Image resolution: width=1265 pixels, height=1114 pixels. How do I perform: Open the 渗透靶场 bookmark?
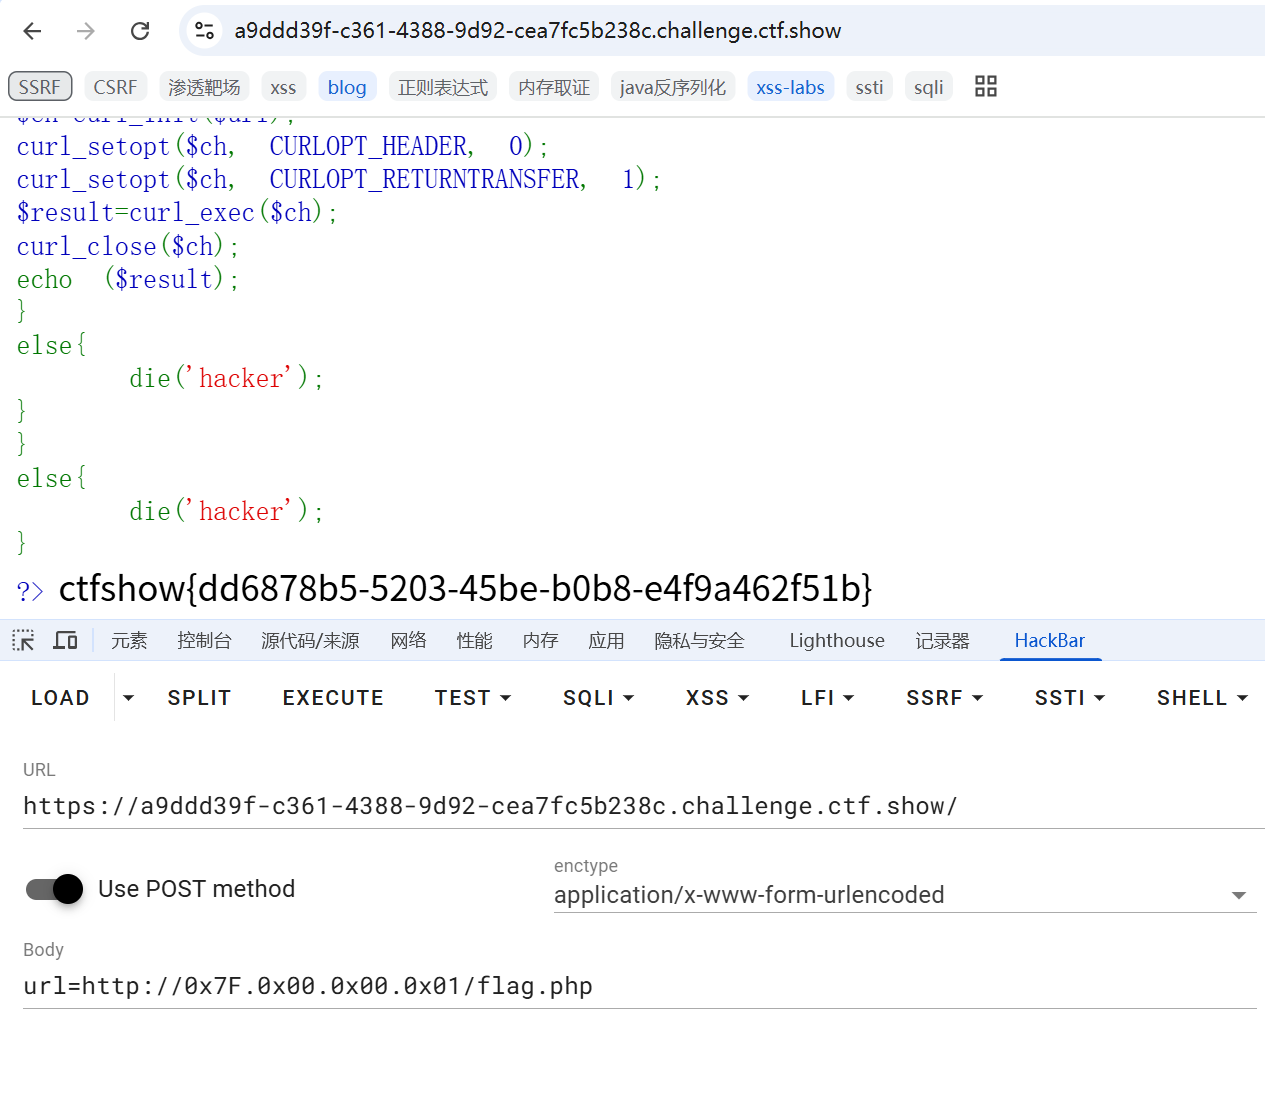tap(204, 87)
